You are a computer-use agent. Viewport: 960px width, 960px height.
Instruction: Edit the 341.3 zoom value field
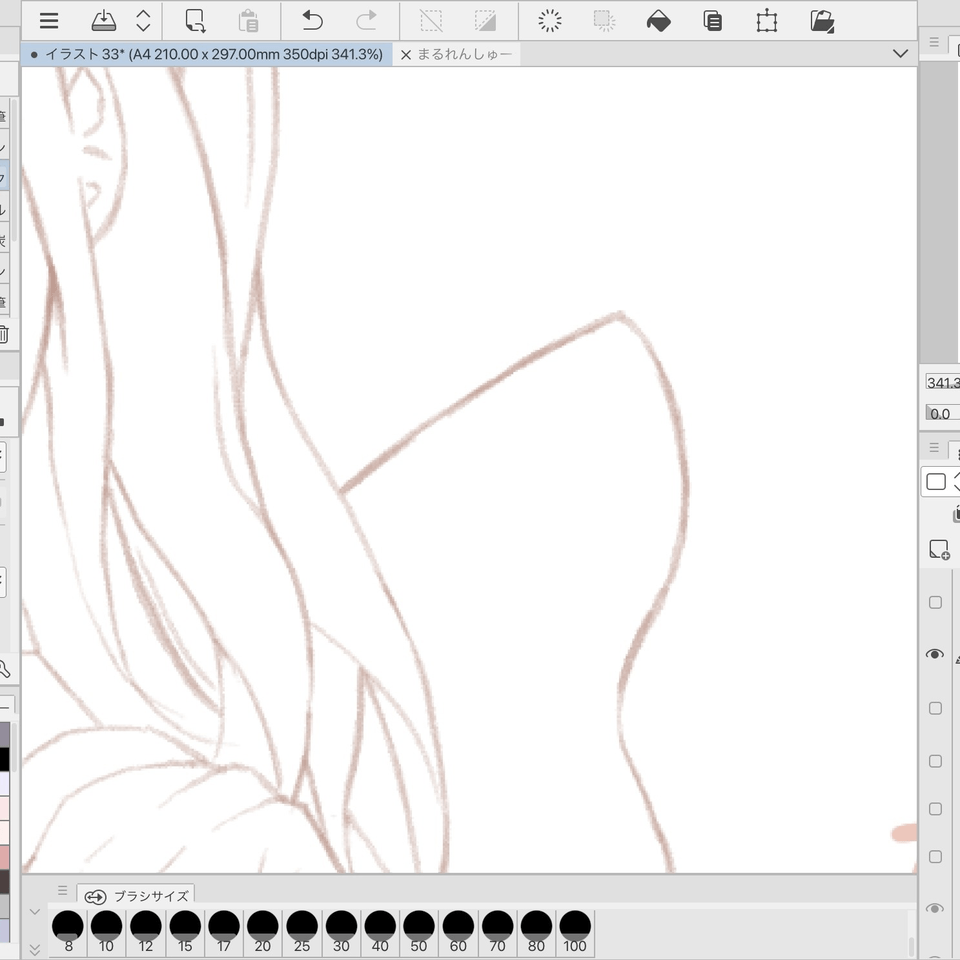click(x=942, y=383)
